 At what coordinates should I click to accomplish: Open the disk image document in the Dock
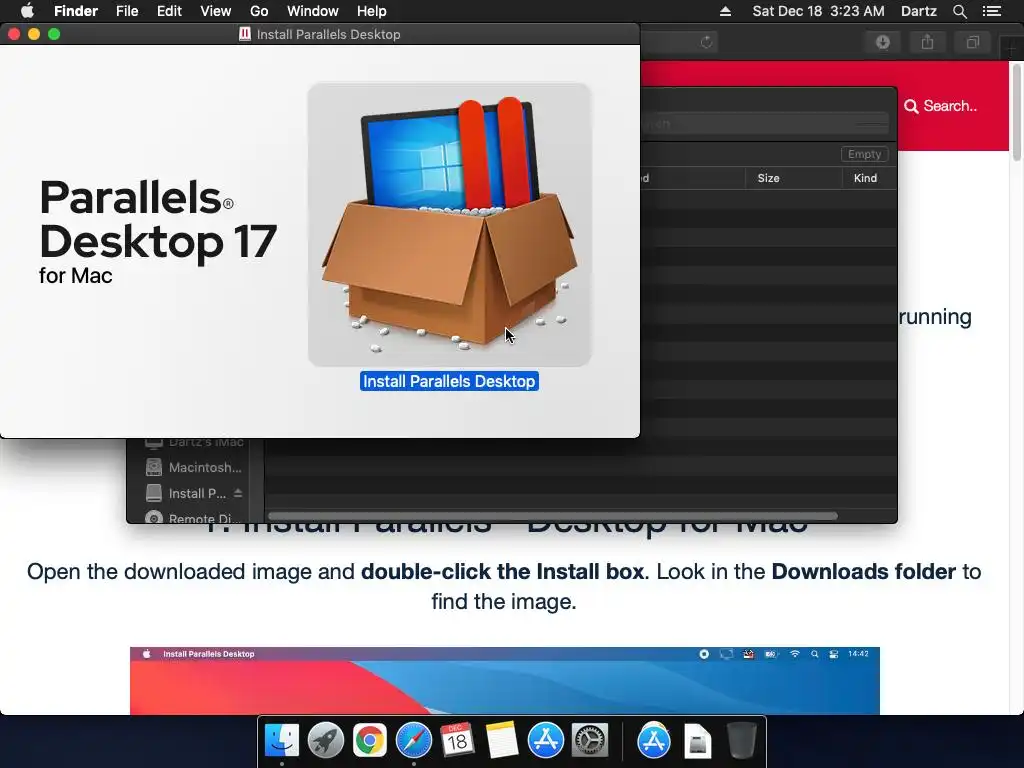[x=697, y=741]
